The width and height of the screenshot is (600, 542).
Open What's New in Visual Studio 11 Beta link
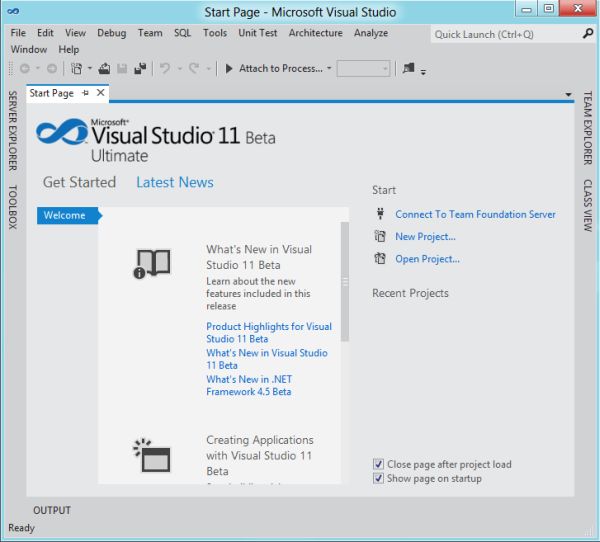[267, 359]
